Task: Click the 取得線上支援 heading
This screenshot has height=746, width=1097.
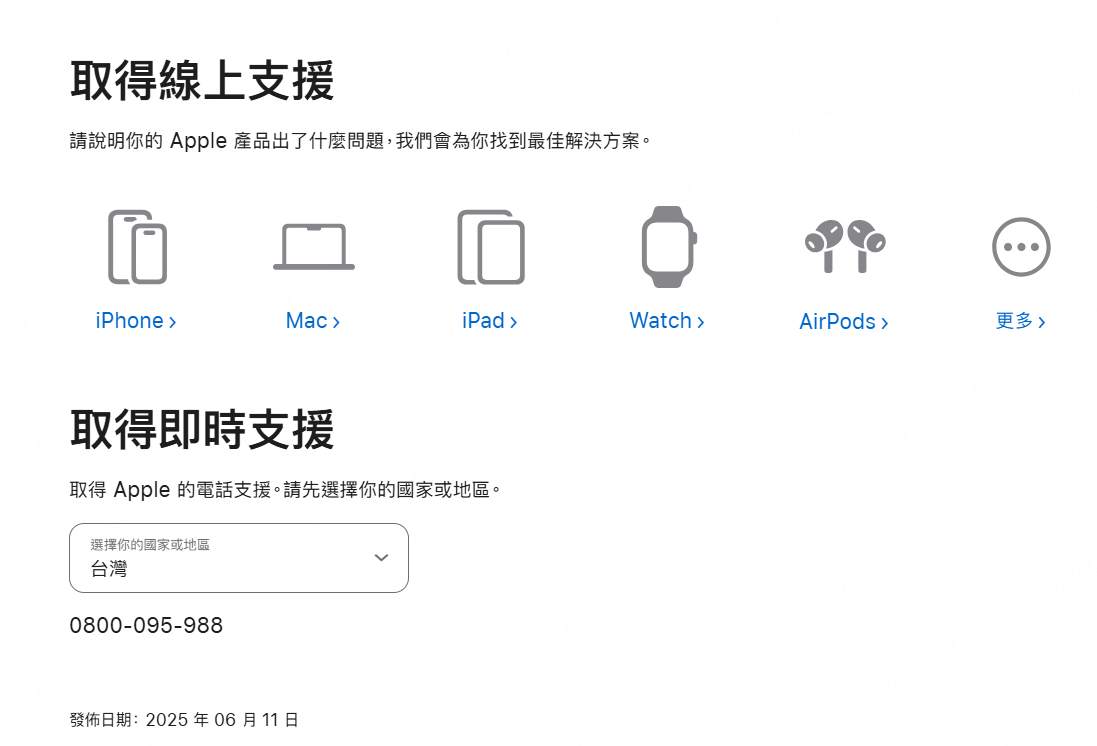Action: pyautogui.click(x=202, y=81)
